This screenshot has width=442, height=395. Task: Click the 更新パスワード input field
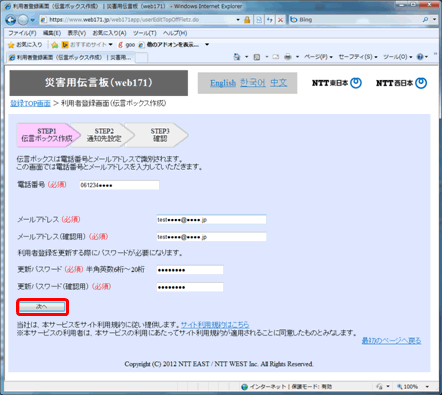[x=190, y=270]
